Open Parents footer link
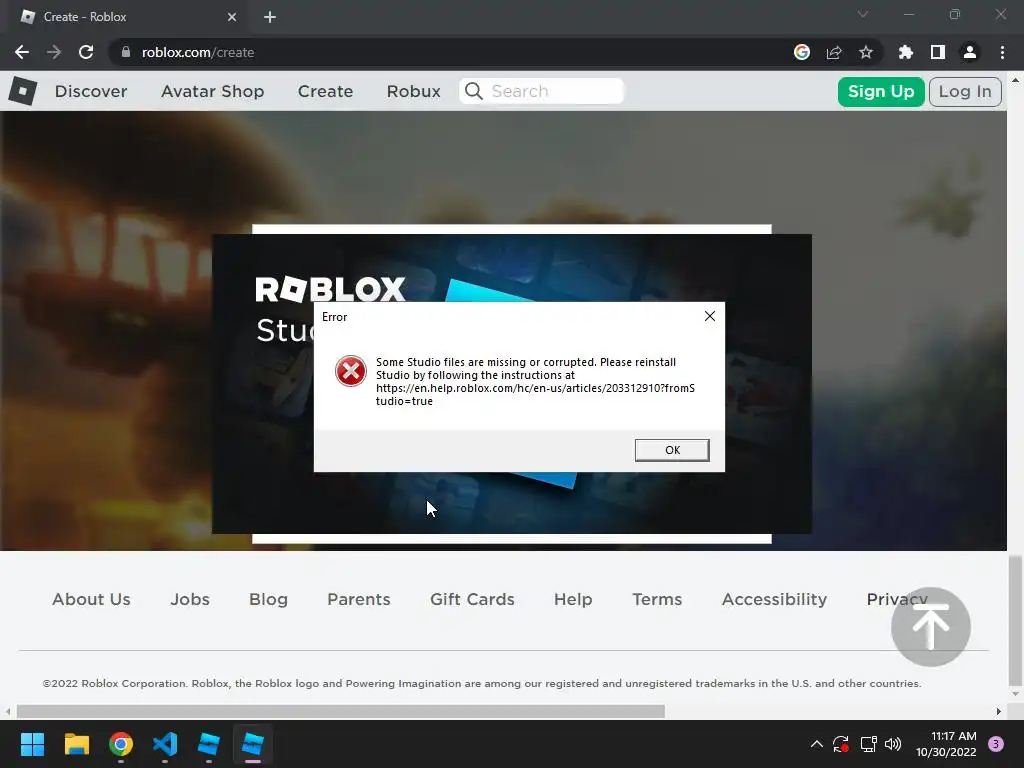Screen dimensions: 1024x768 359,600
